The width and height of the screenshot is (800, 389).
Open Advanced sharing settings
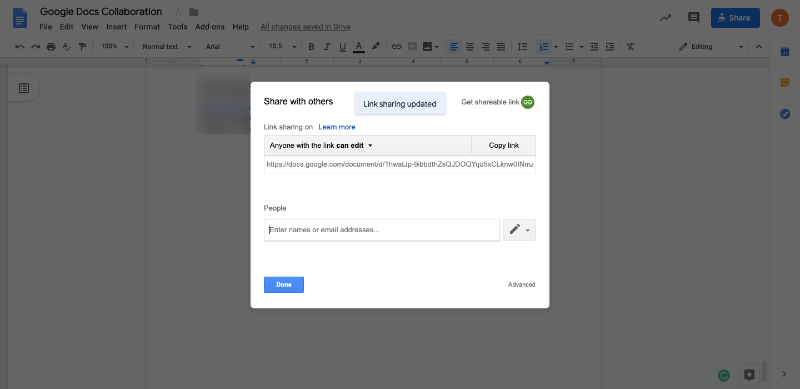point(521,285)
